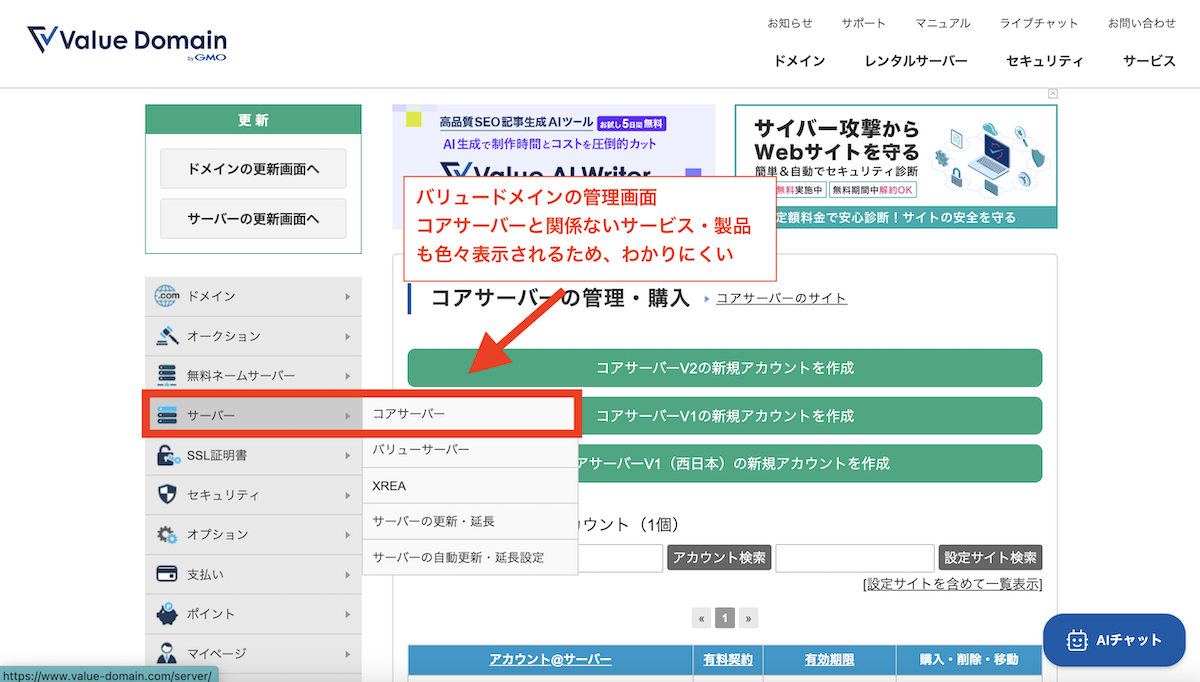Go to next page with »

(748, 617)
